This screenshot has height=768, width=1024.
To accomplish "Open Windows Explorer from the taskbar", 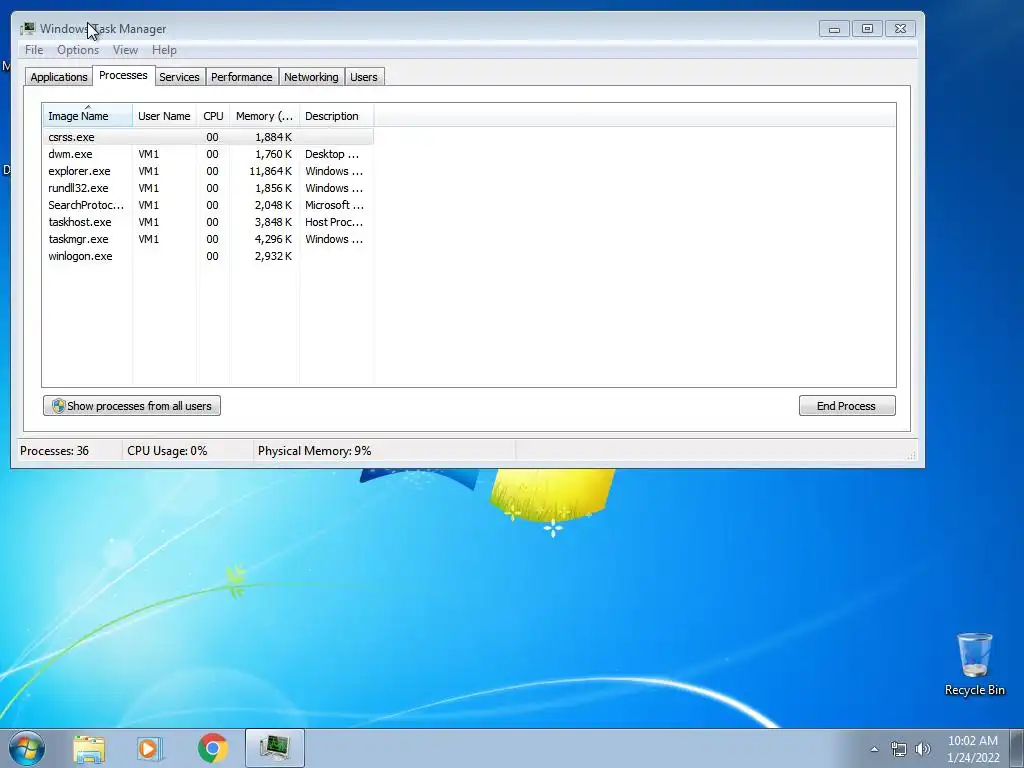I will 89,749.
